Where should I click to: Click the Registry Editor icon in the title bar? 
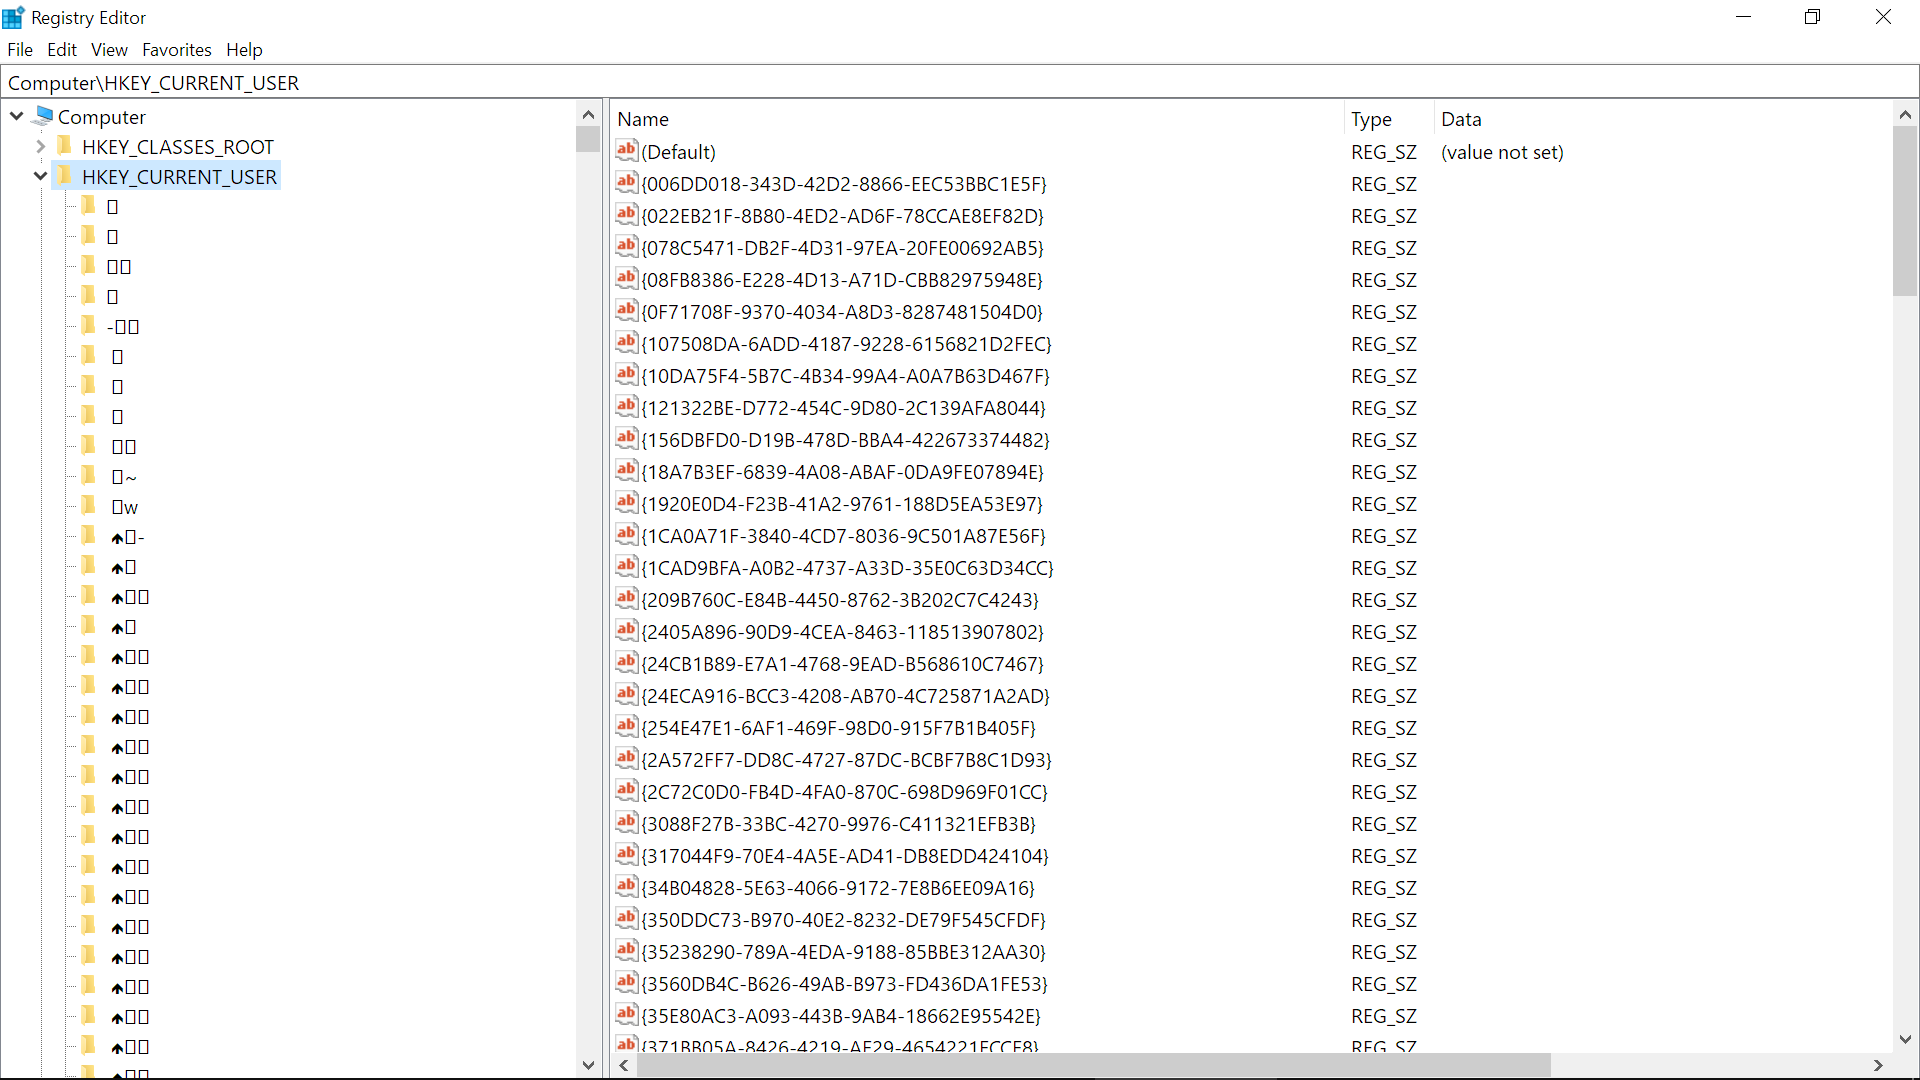click(14, 17)
